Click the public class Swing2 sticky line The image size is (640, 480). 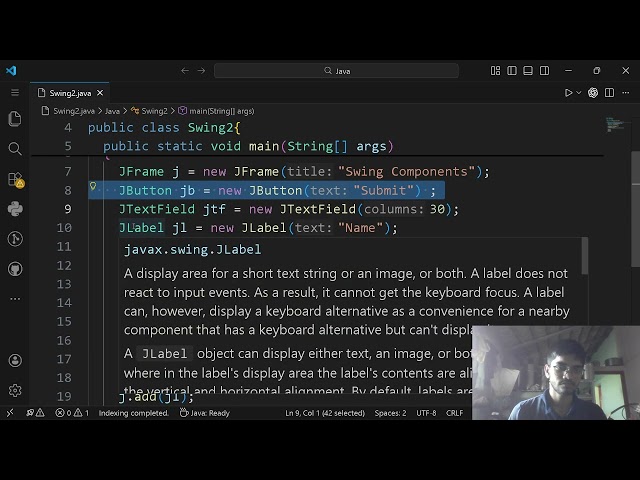tap(164, 127)
